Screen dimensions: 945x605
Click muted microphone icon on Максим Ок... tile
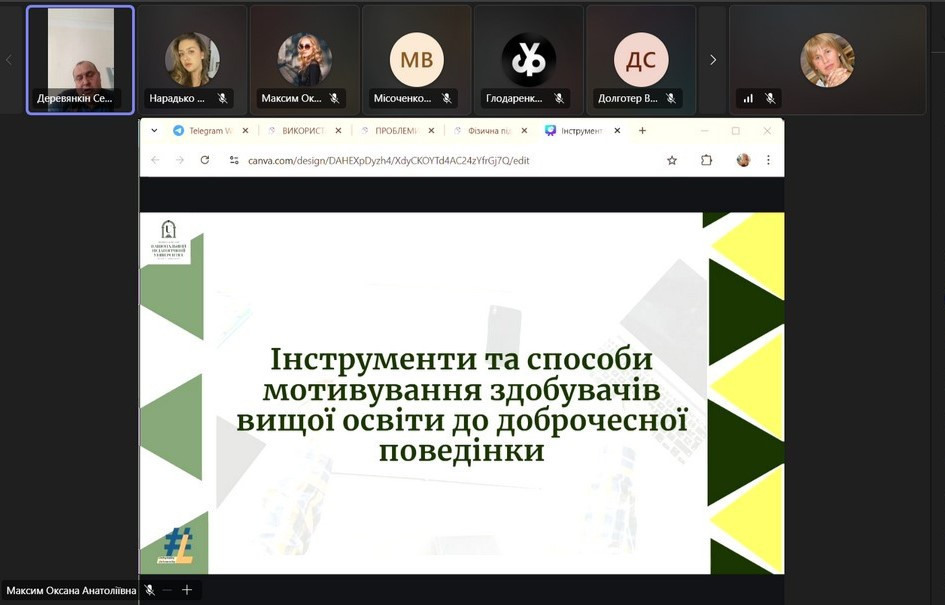click(334, 98)
